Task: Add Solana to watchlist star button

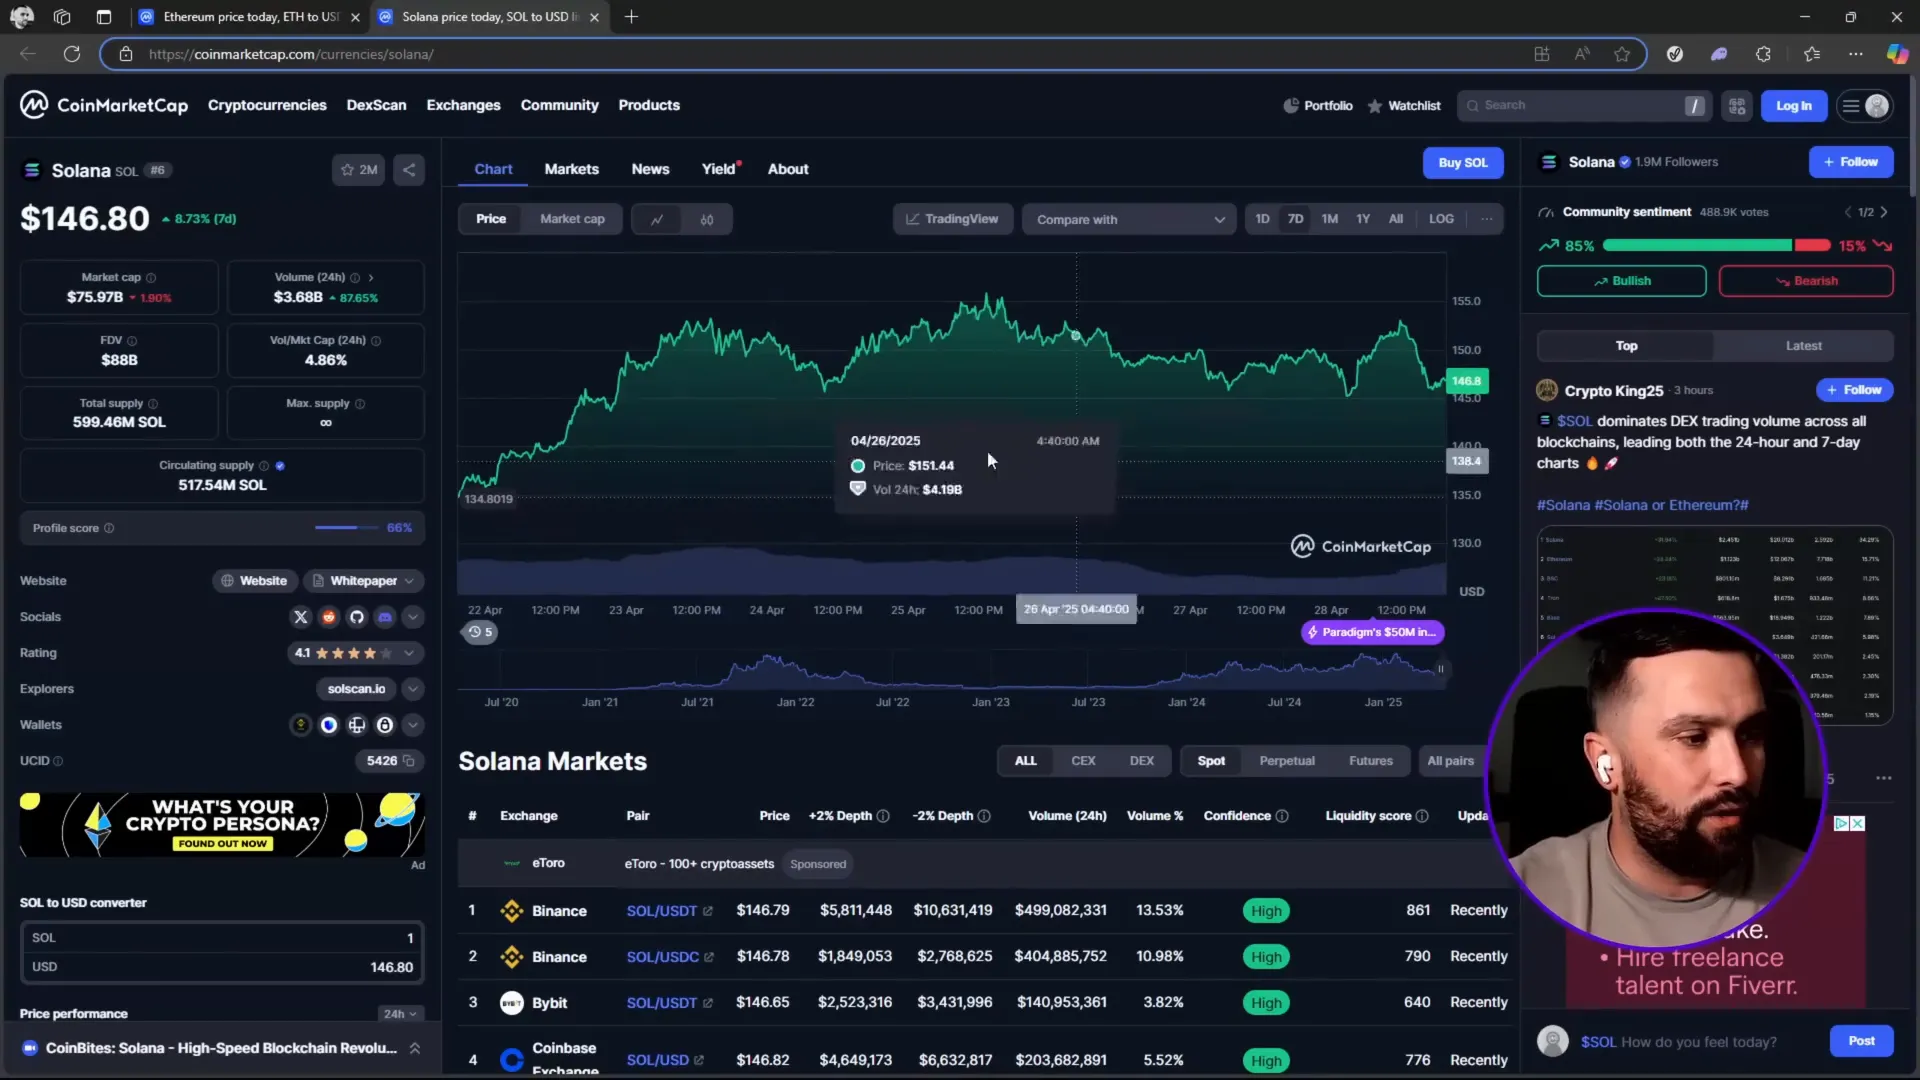Action: [358, 170]
